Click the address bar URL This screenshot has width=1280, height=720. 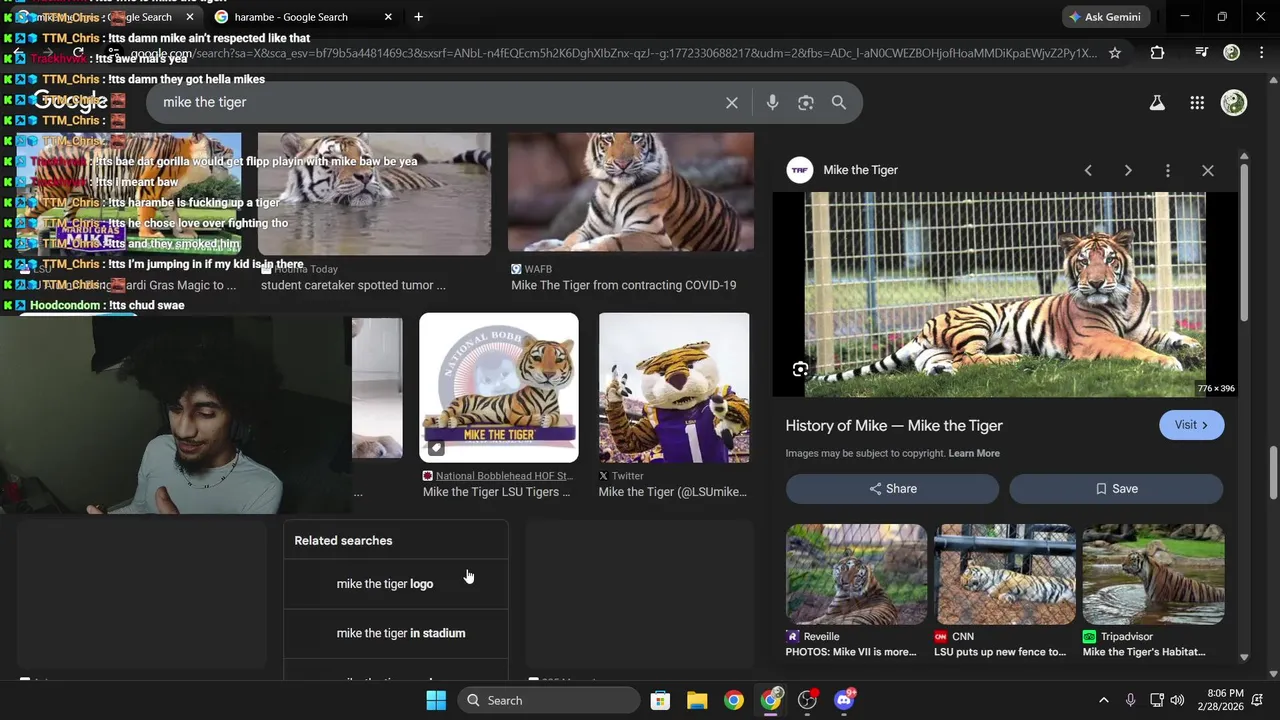[615, 53]
